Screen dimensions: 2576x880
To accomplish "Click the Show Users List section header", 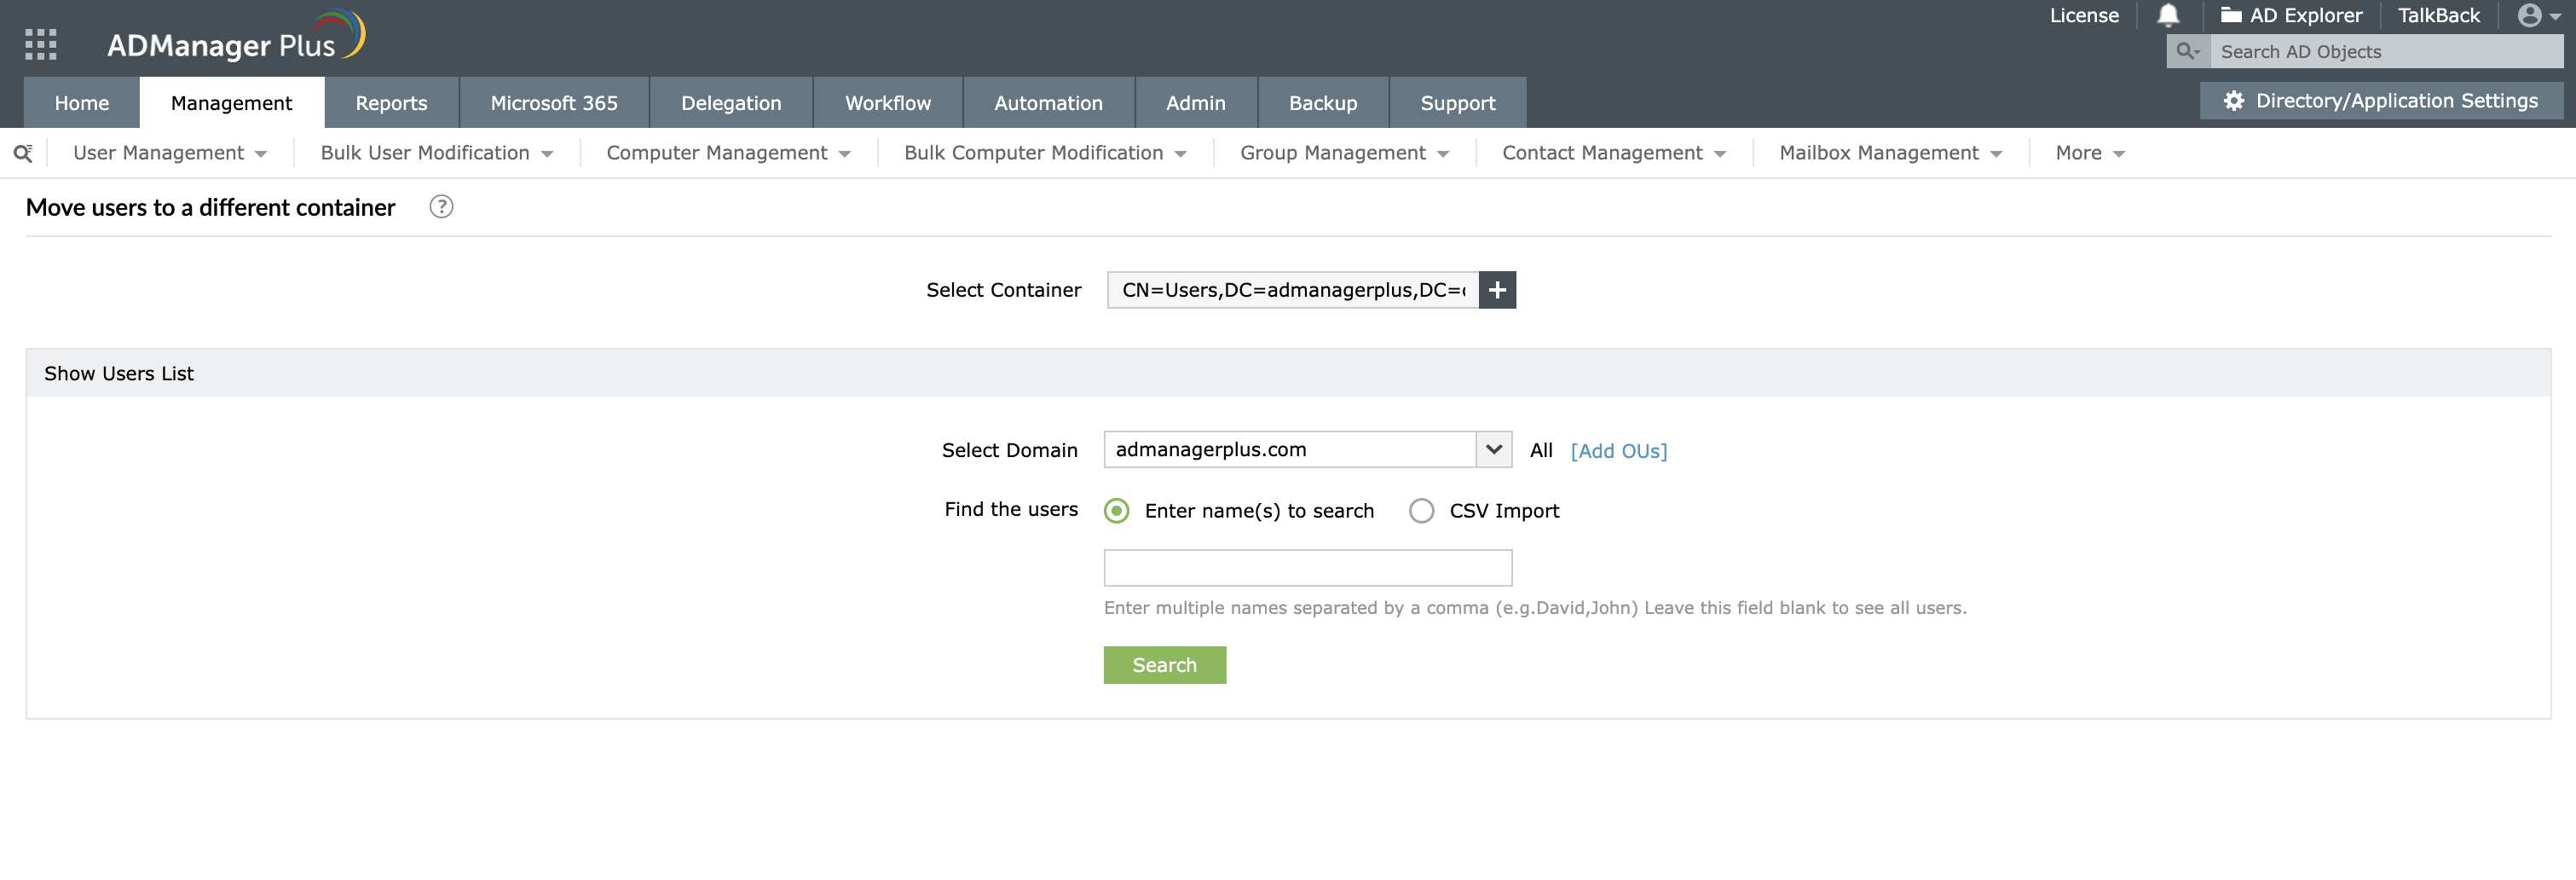I will click(x=1288, y=373).
